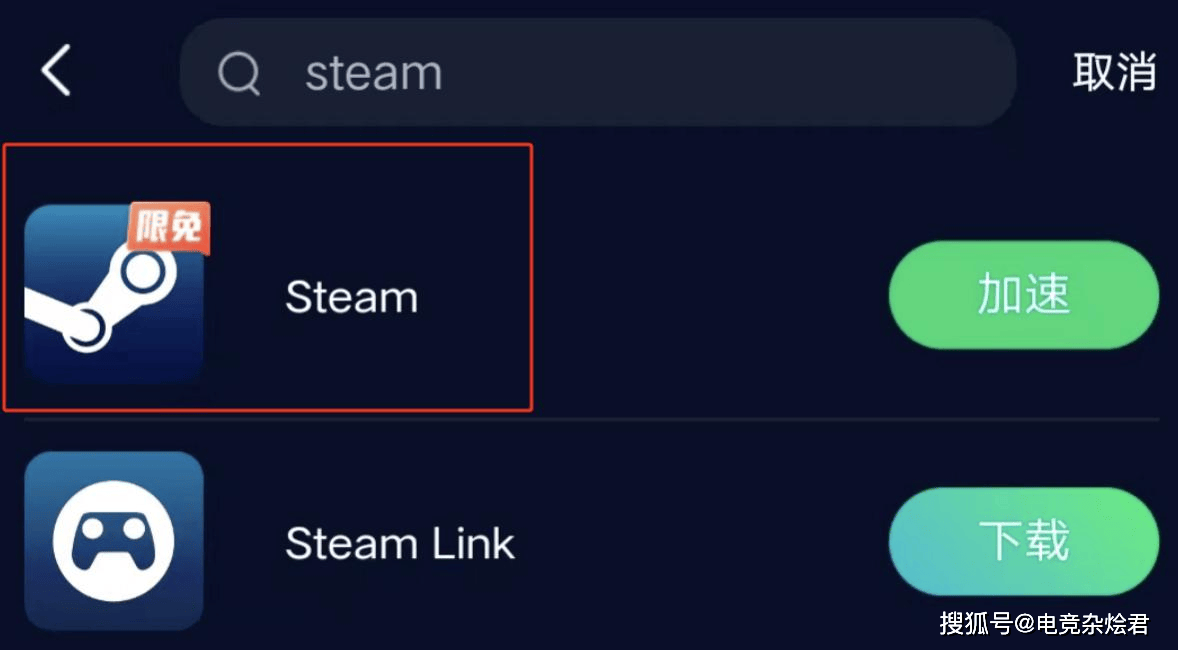Click the white Steam piston logo
The image size is (1178, 650).
point(101,301)
